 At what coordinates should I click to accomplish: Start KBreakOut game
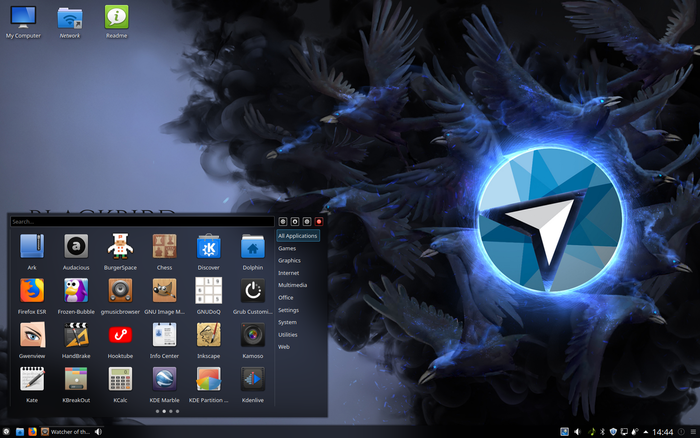click(x=76, y=384)
